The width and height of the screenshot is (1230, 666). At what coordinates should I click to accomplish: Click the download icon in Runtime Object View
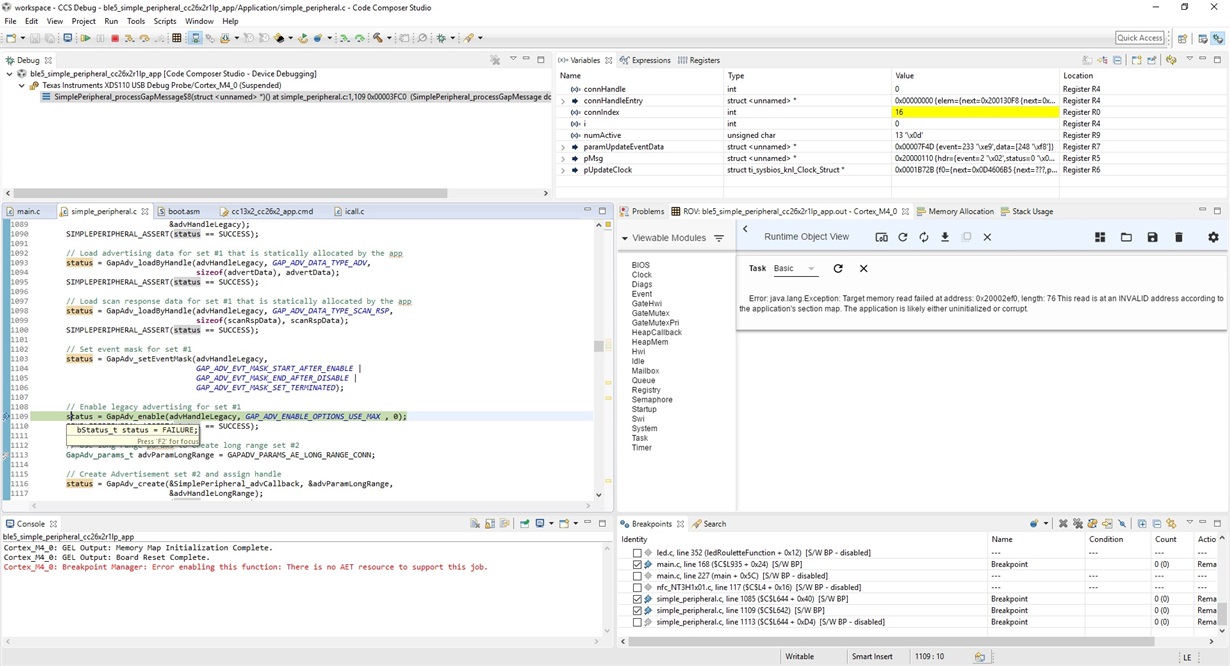click(x=945, y=237)
